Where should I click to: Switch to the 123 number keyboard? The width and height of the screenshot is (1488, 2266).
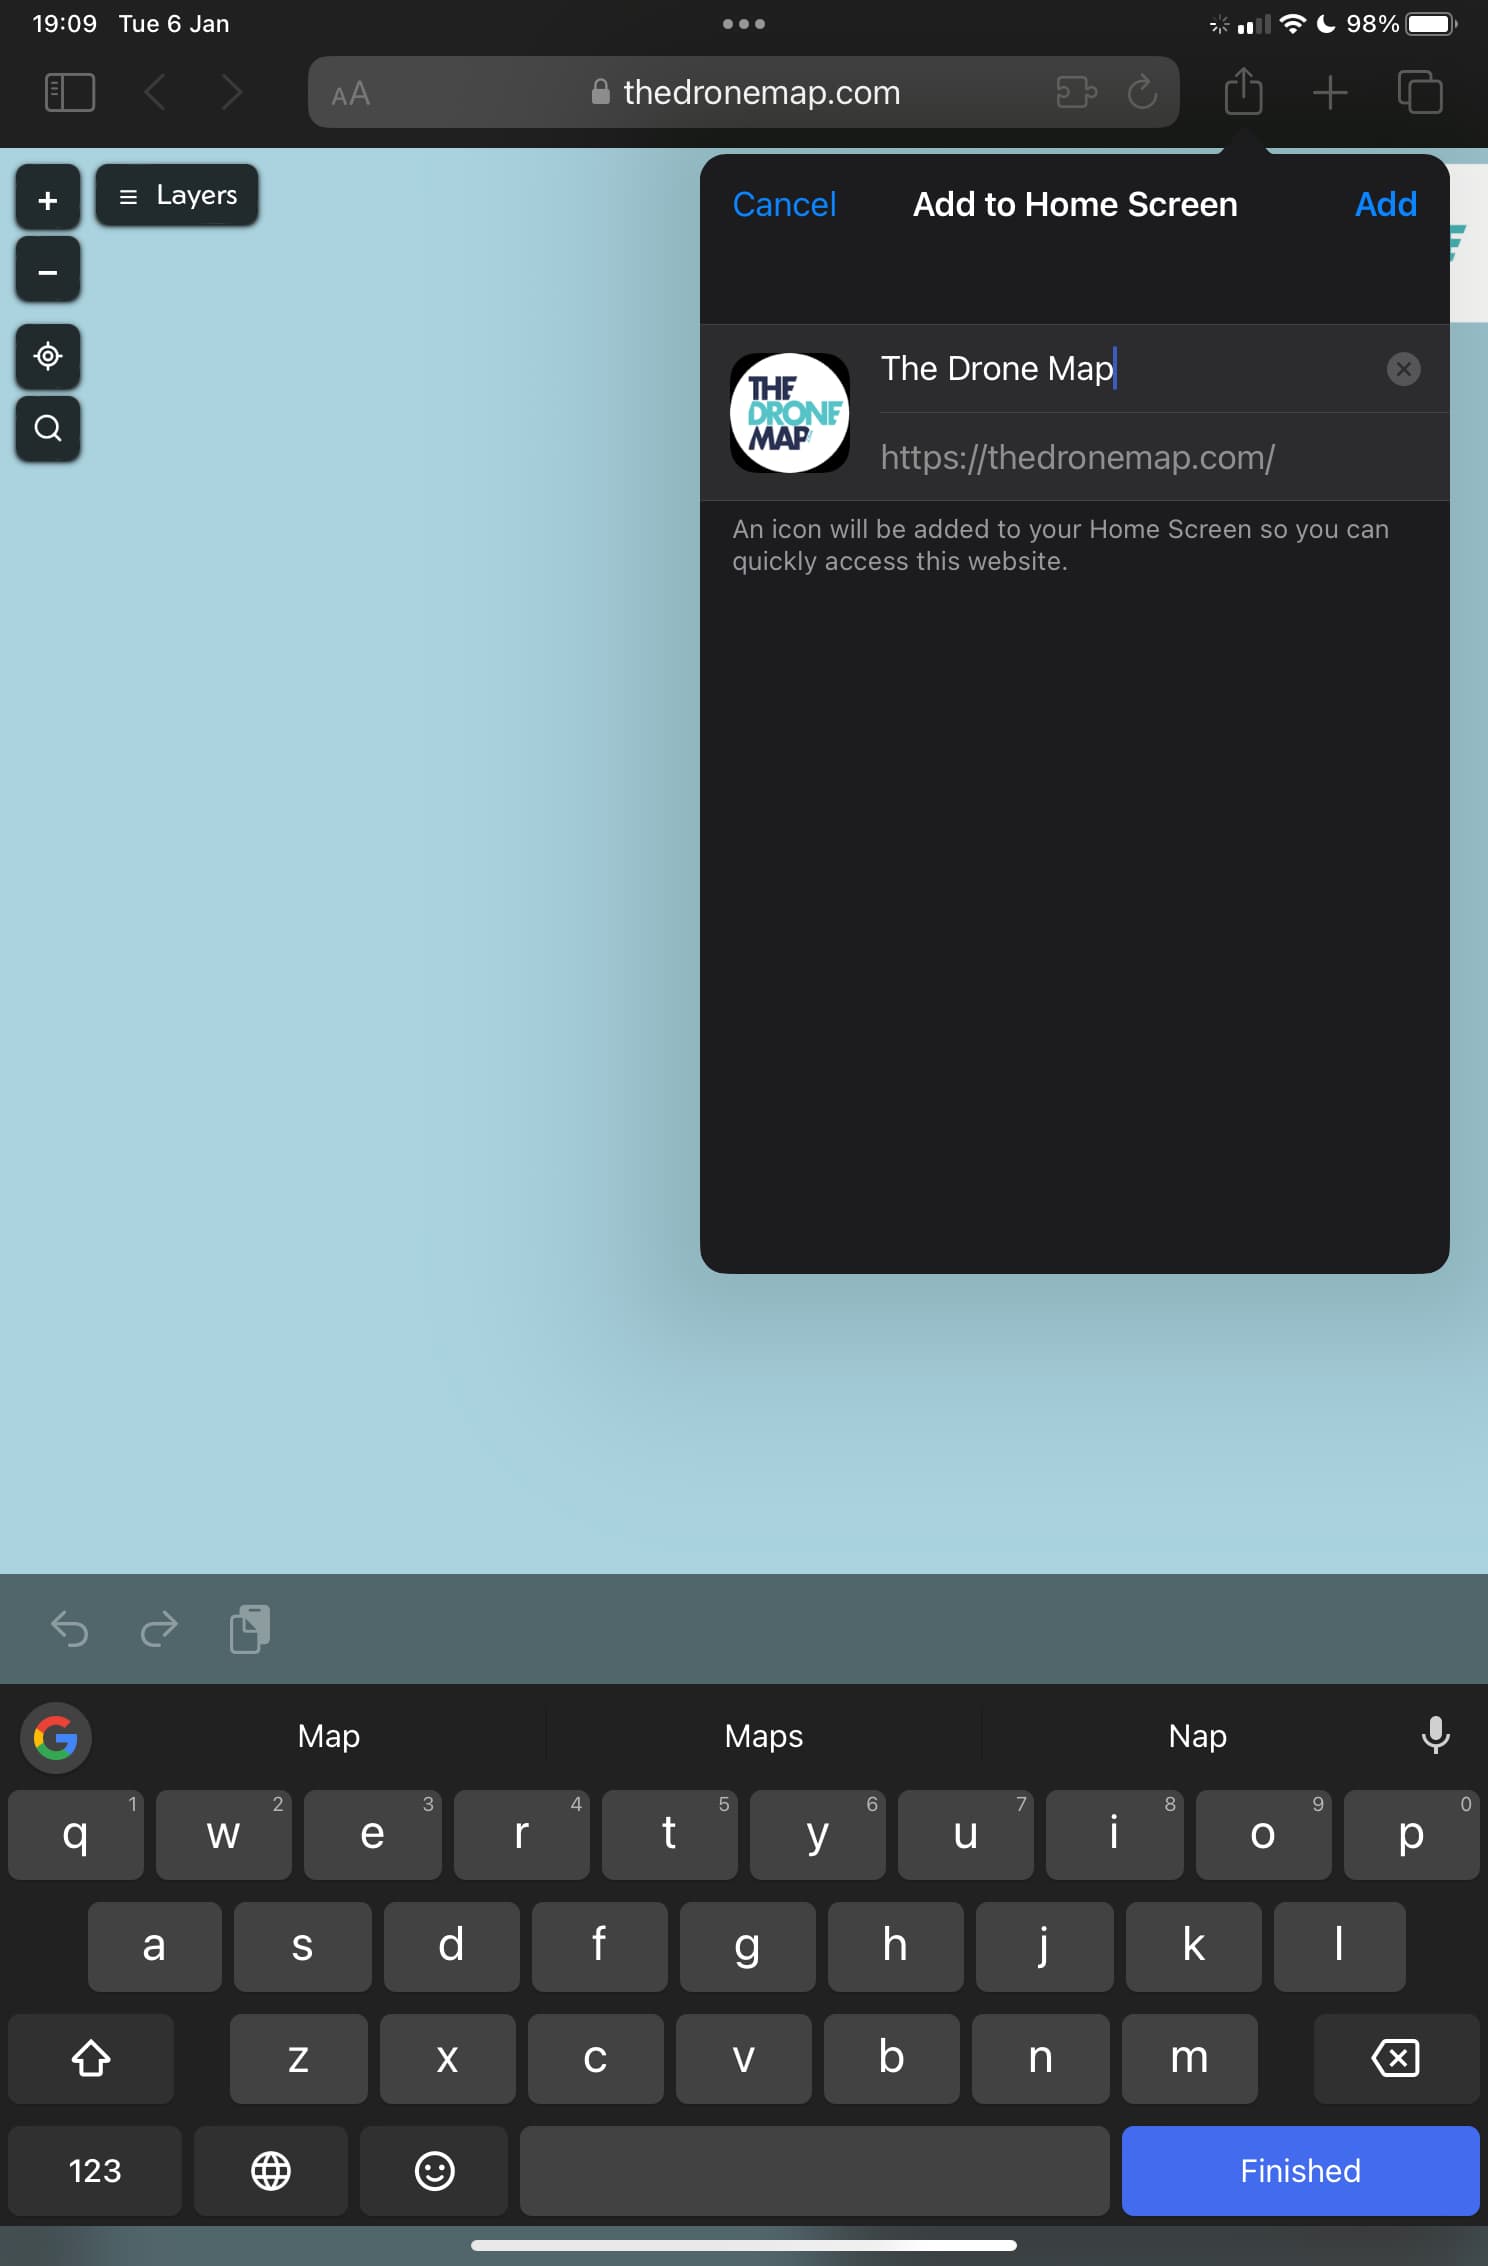(x=95, y=2171)
